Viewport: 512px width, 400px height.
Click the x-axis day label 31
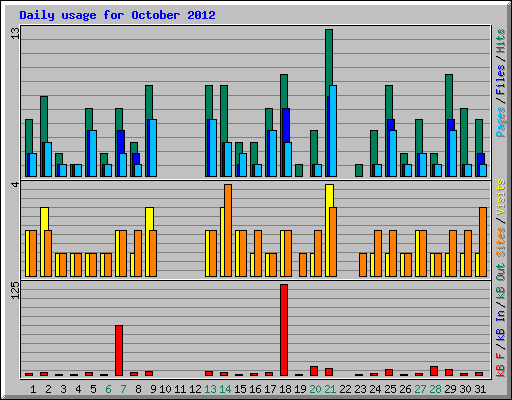tap(480, 389)
